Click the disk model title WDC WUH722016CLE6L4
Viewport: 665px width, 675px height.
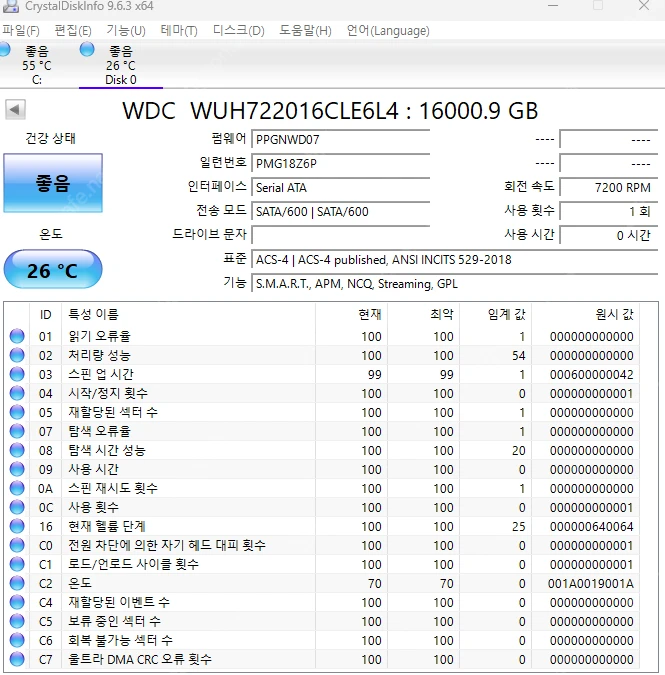tap(260, 111)
